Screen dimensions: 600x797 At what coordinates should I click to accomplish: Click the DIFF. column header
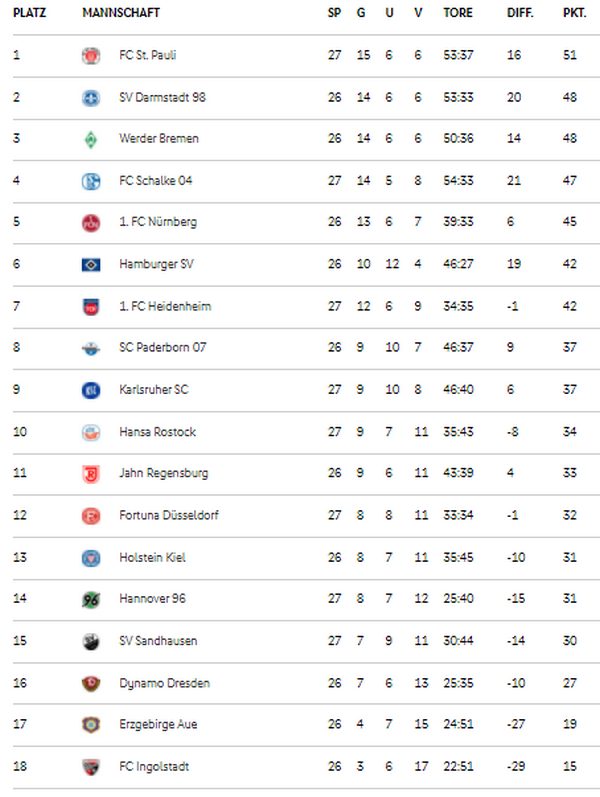(520, 13)
